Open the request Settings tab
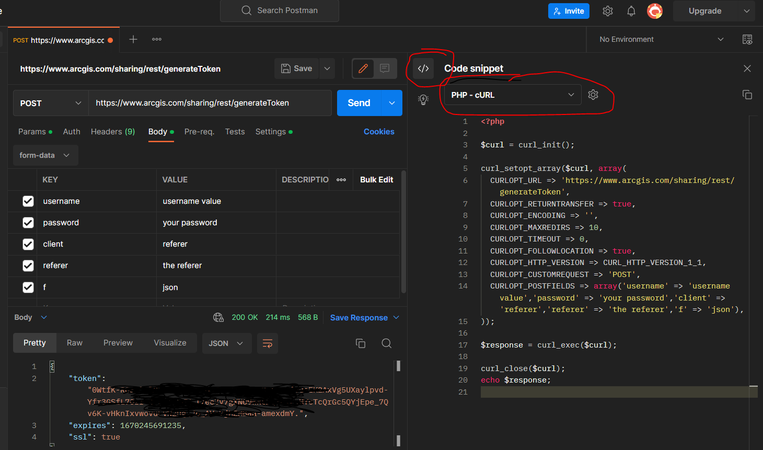 (274, 132)
